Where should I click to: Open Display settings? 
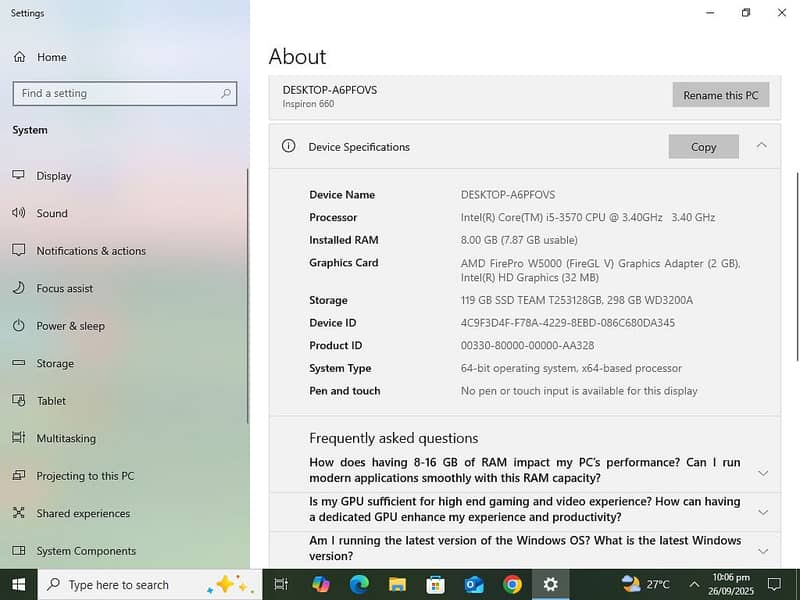54,176
